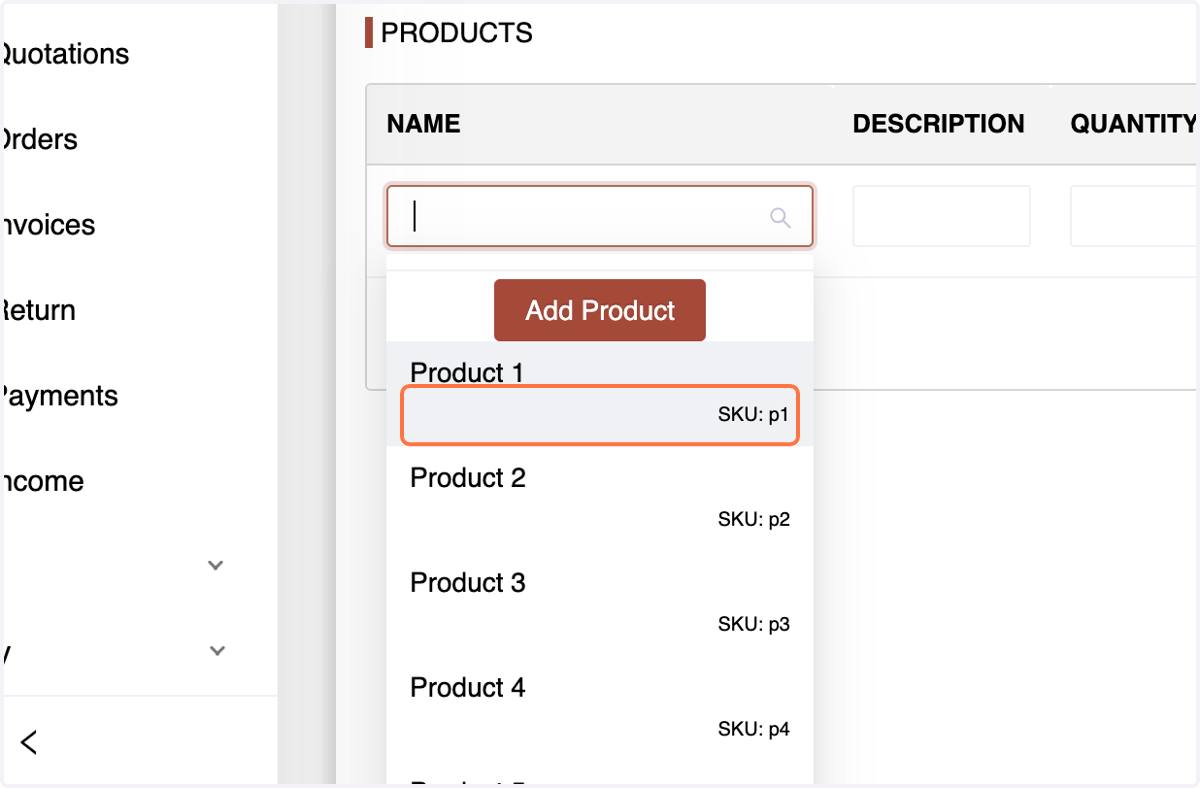Select Product 3 from the dropdown list
This screenshot has height=788, width=1200.
pos(600,603)
